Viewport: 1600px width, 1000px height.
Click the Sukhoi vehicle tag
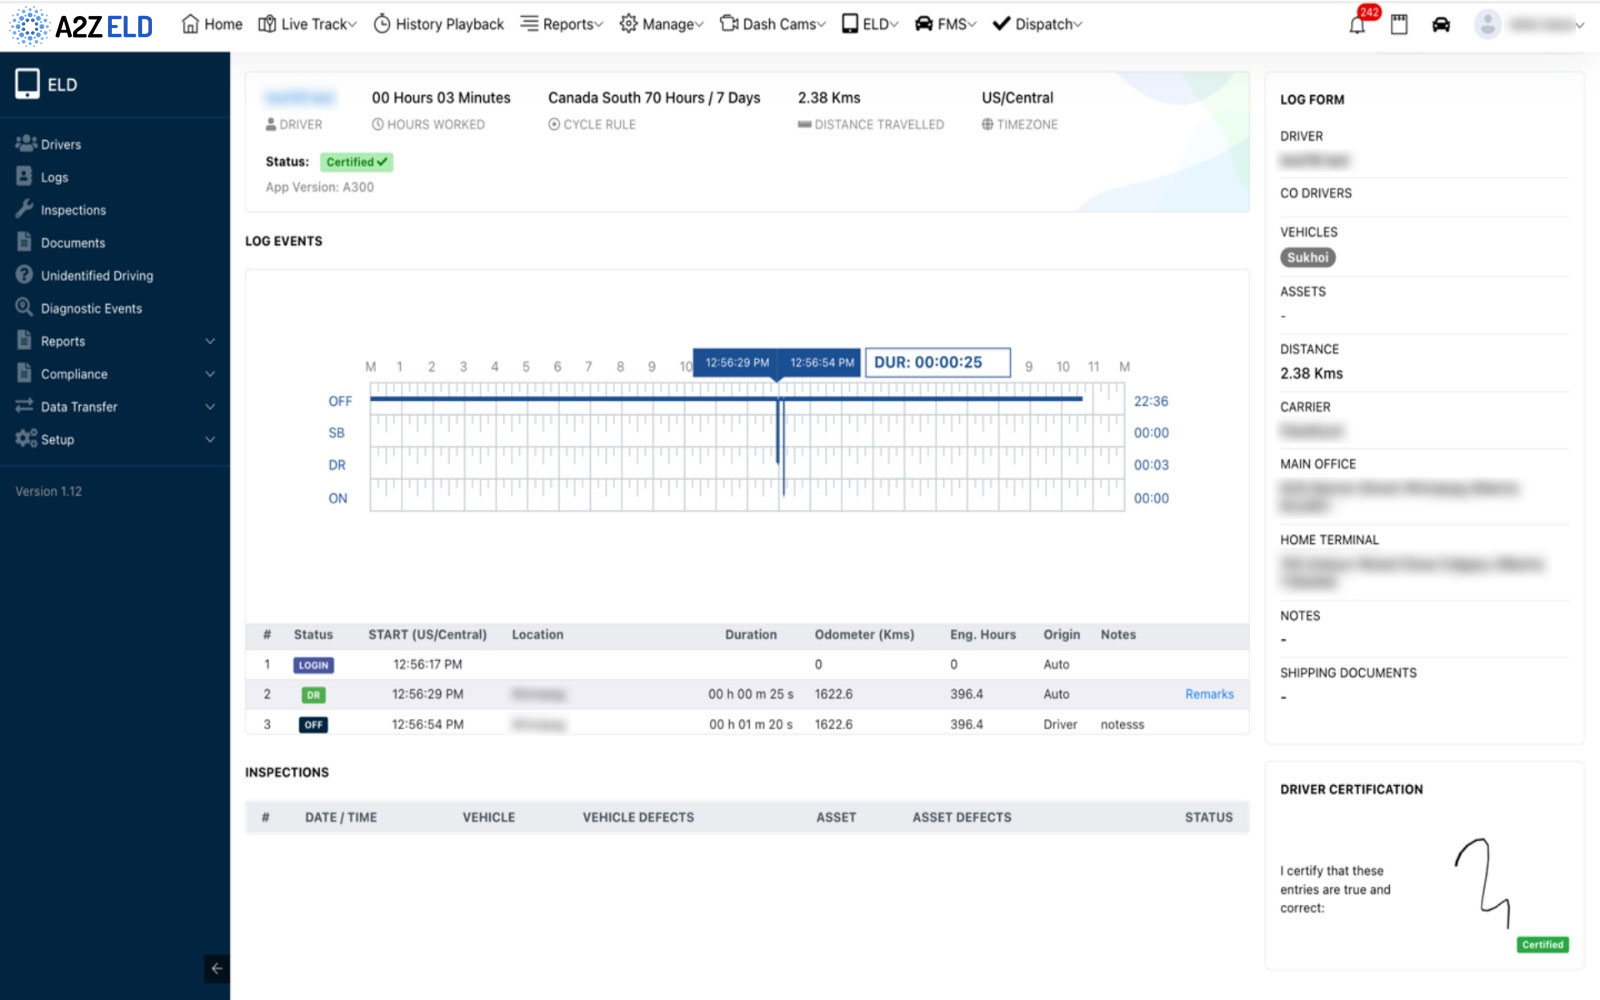[x=1307, y=258]
